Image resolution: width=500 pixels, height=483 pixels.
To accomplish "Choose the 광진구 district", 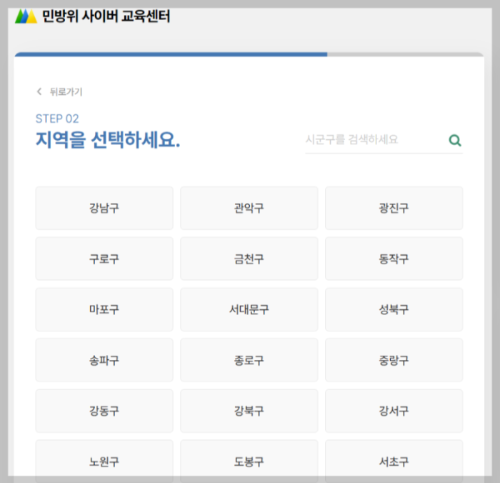I will point(394,208).
